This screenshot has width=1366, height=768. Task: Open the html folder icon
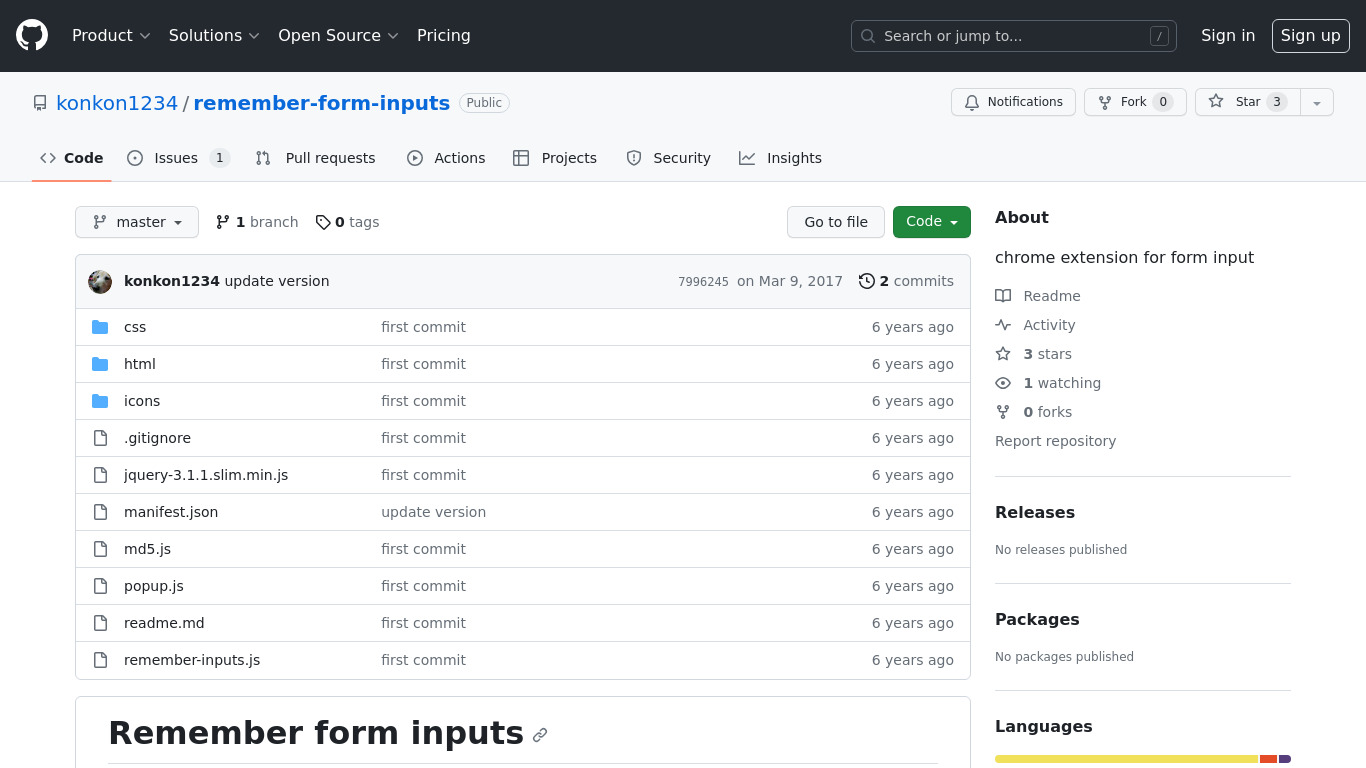pyautogui.click(x=100, y=364)
